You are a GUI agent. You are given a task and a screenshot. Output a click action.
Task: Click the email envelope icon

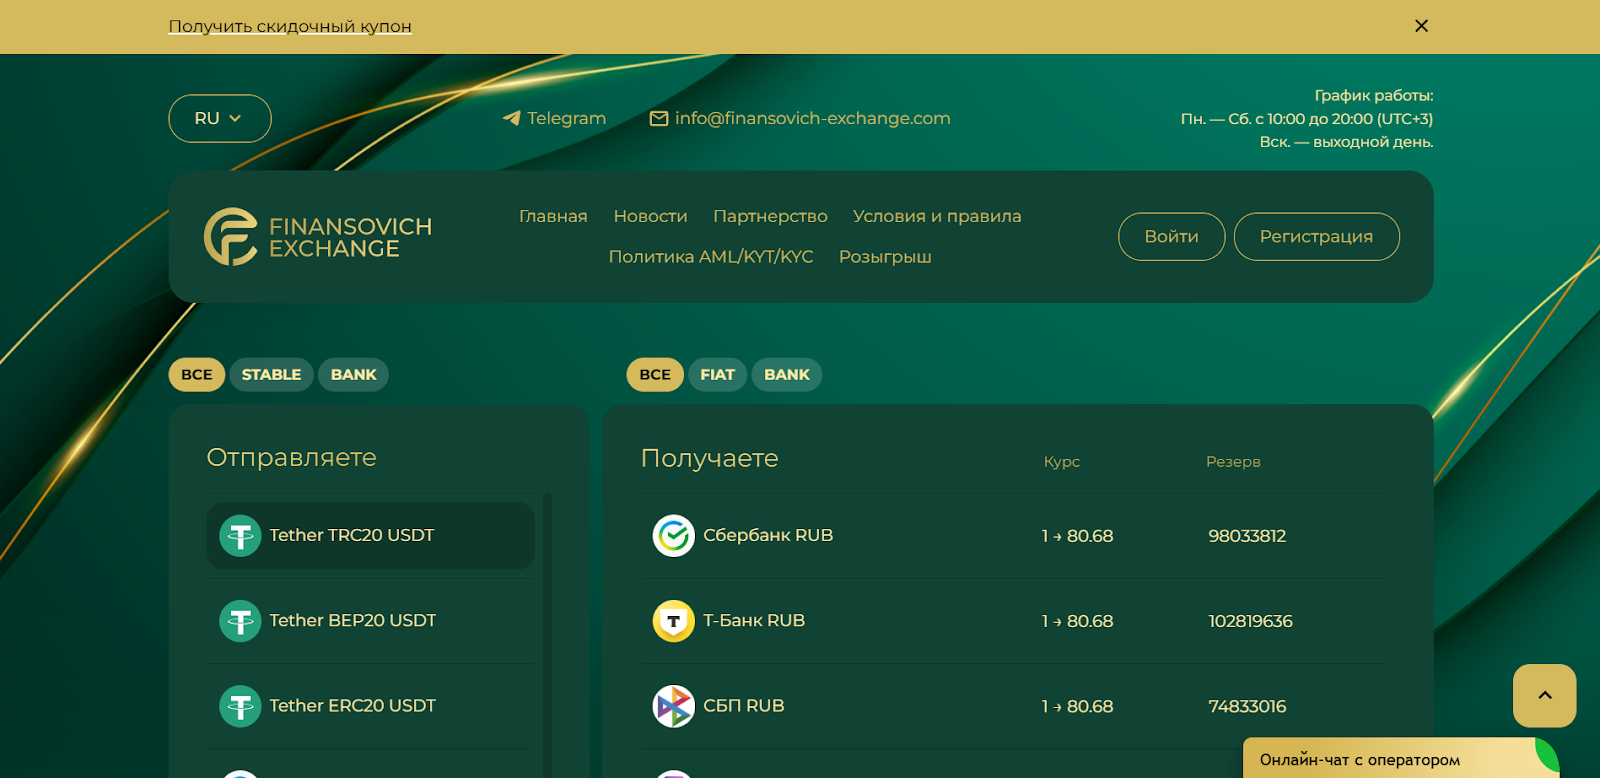point(659,119)
